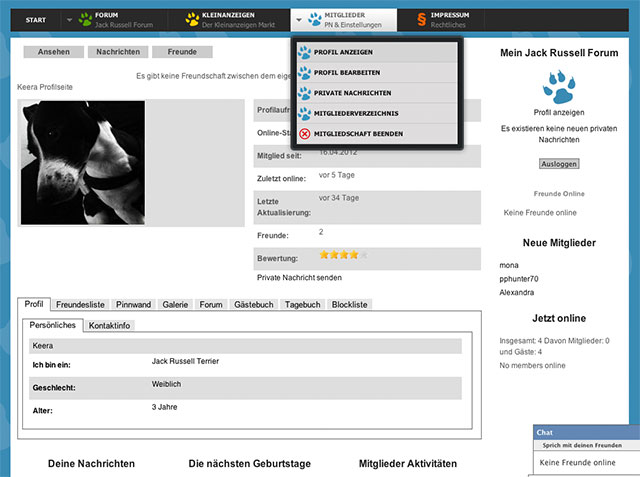Click the orange paragraph Impressum icon

click(x=422, y=19)
